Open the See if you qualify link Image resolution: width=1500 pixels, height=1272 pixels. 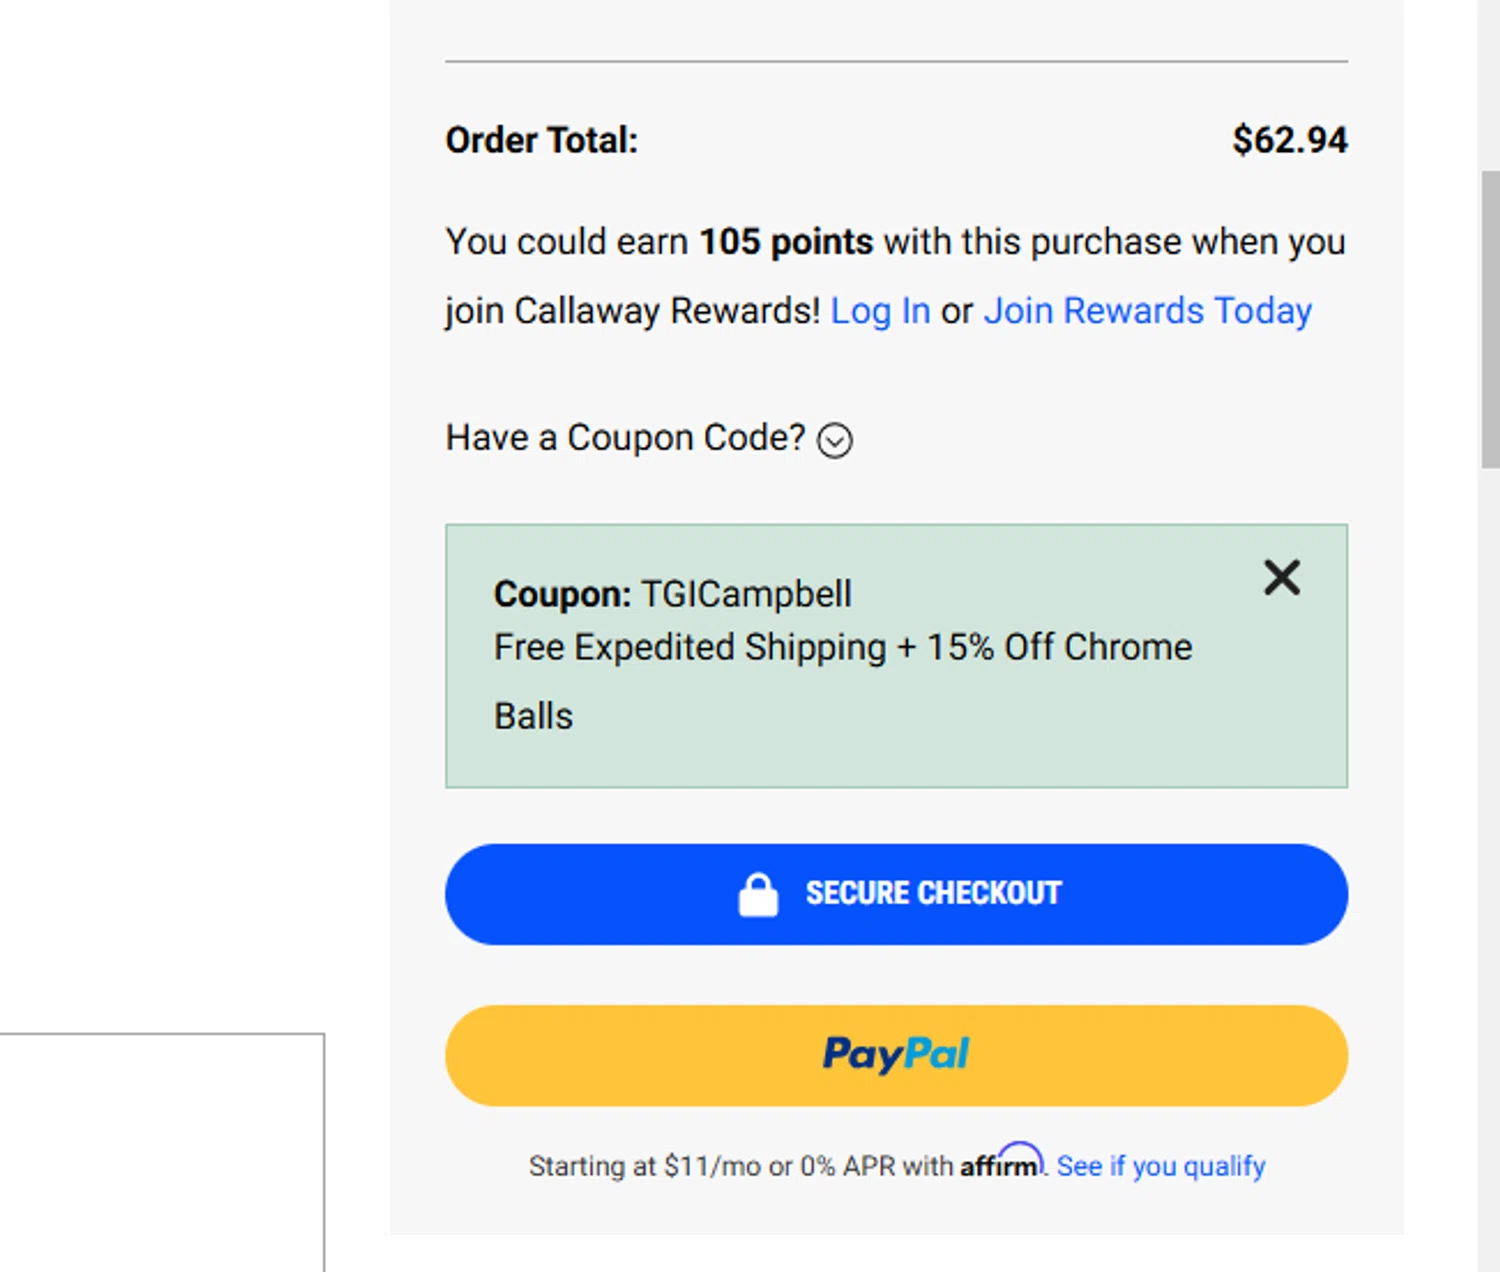1160,1166
